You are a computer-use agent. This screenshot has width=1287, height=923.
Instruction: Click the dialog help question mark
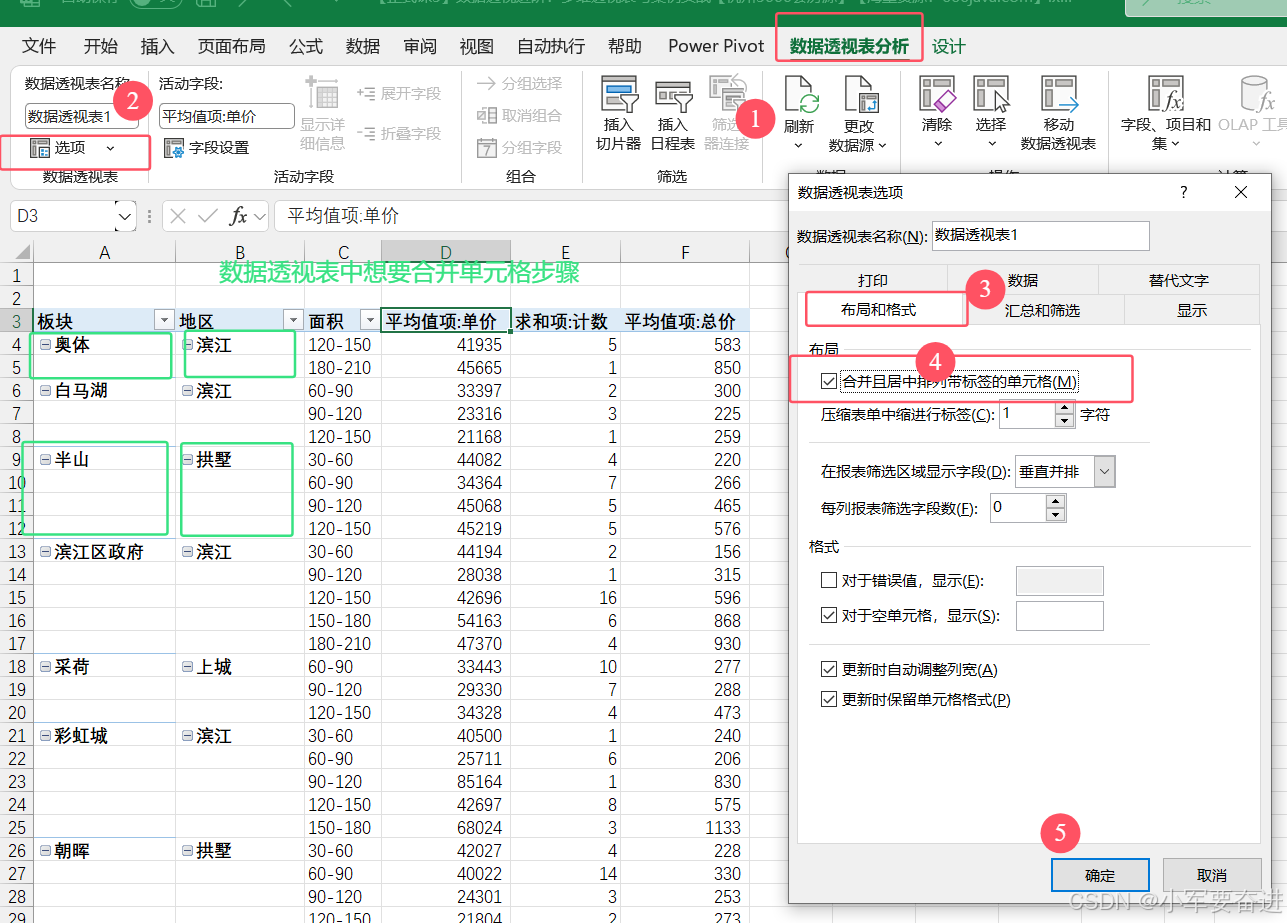click(1184, 192)
